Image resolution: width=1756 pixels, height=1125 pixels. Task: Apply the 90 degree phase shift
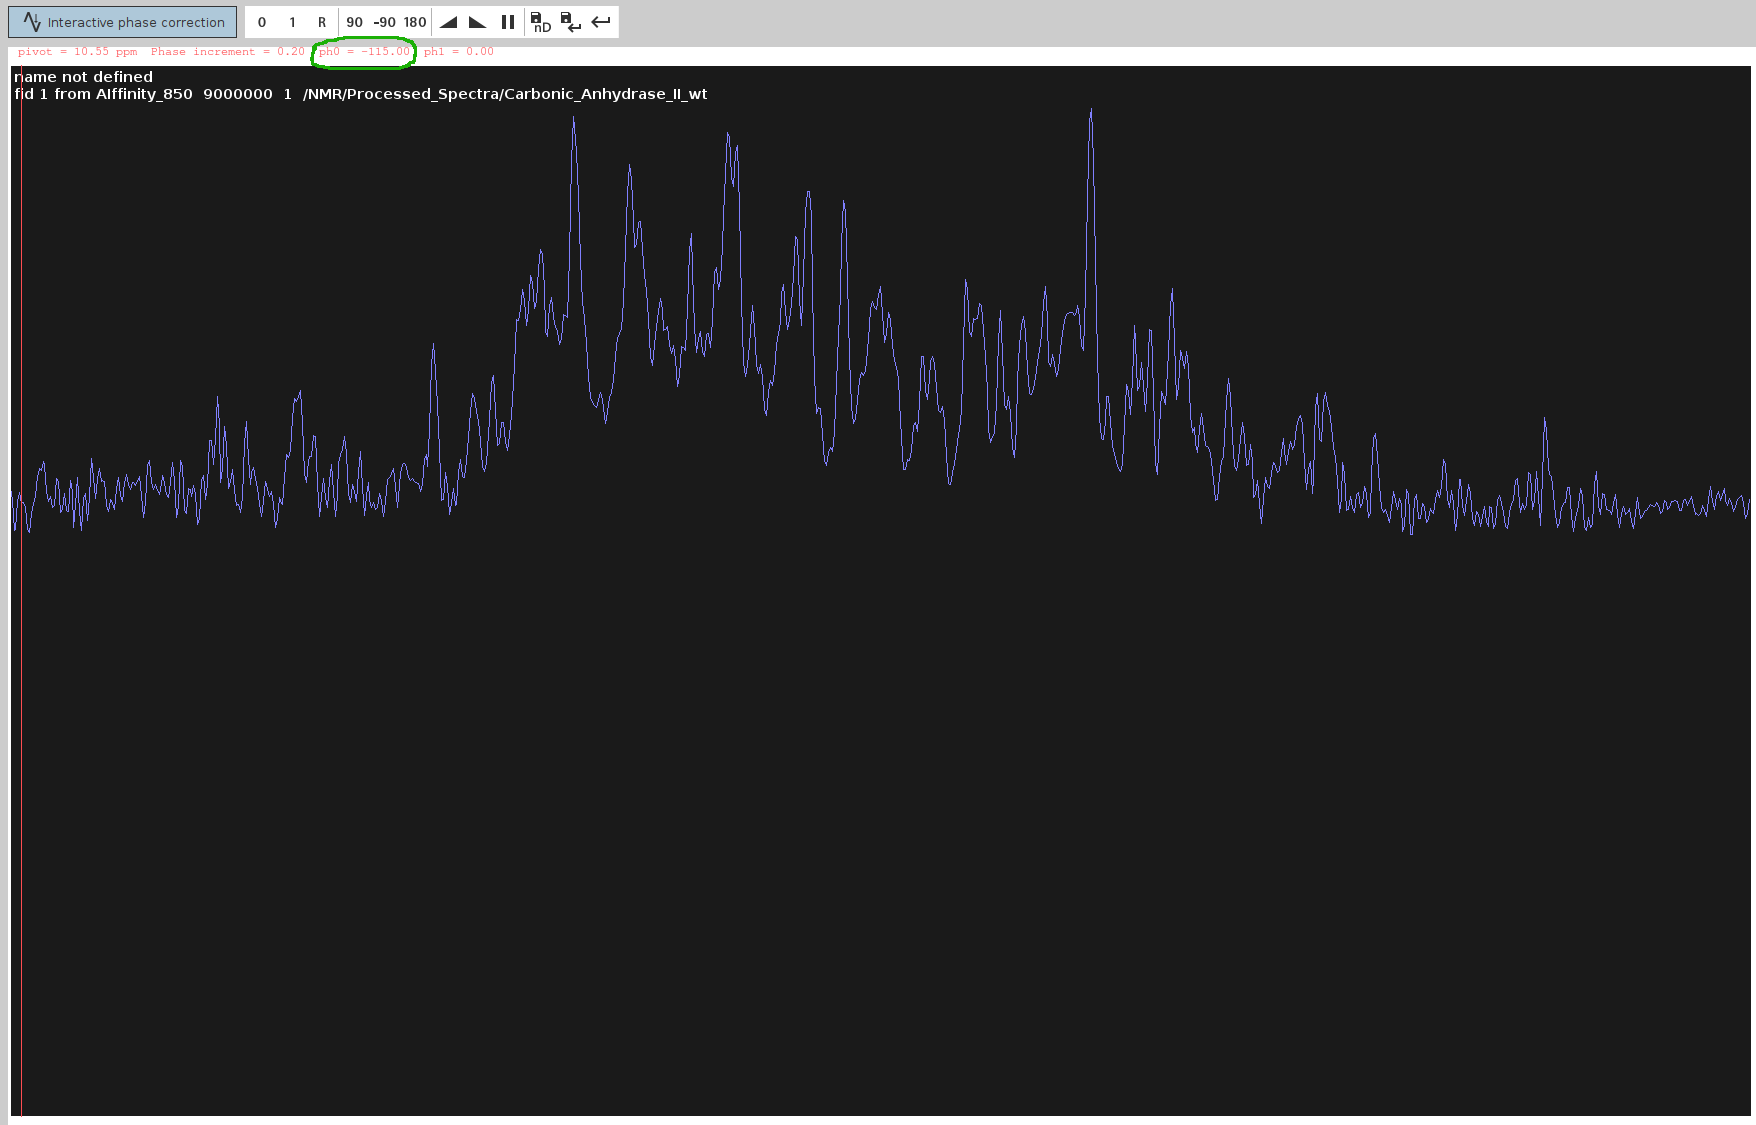tap(354, 22)
